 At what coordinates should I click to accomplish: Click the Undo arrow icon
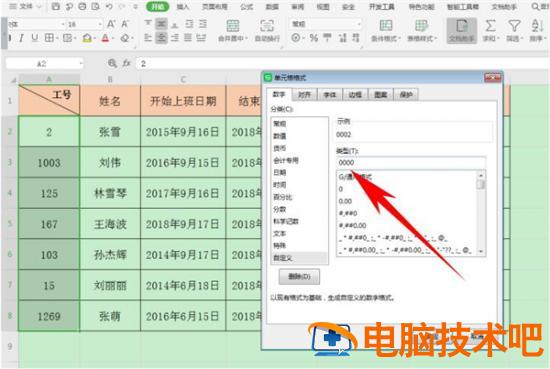click(x=109, y=6)
